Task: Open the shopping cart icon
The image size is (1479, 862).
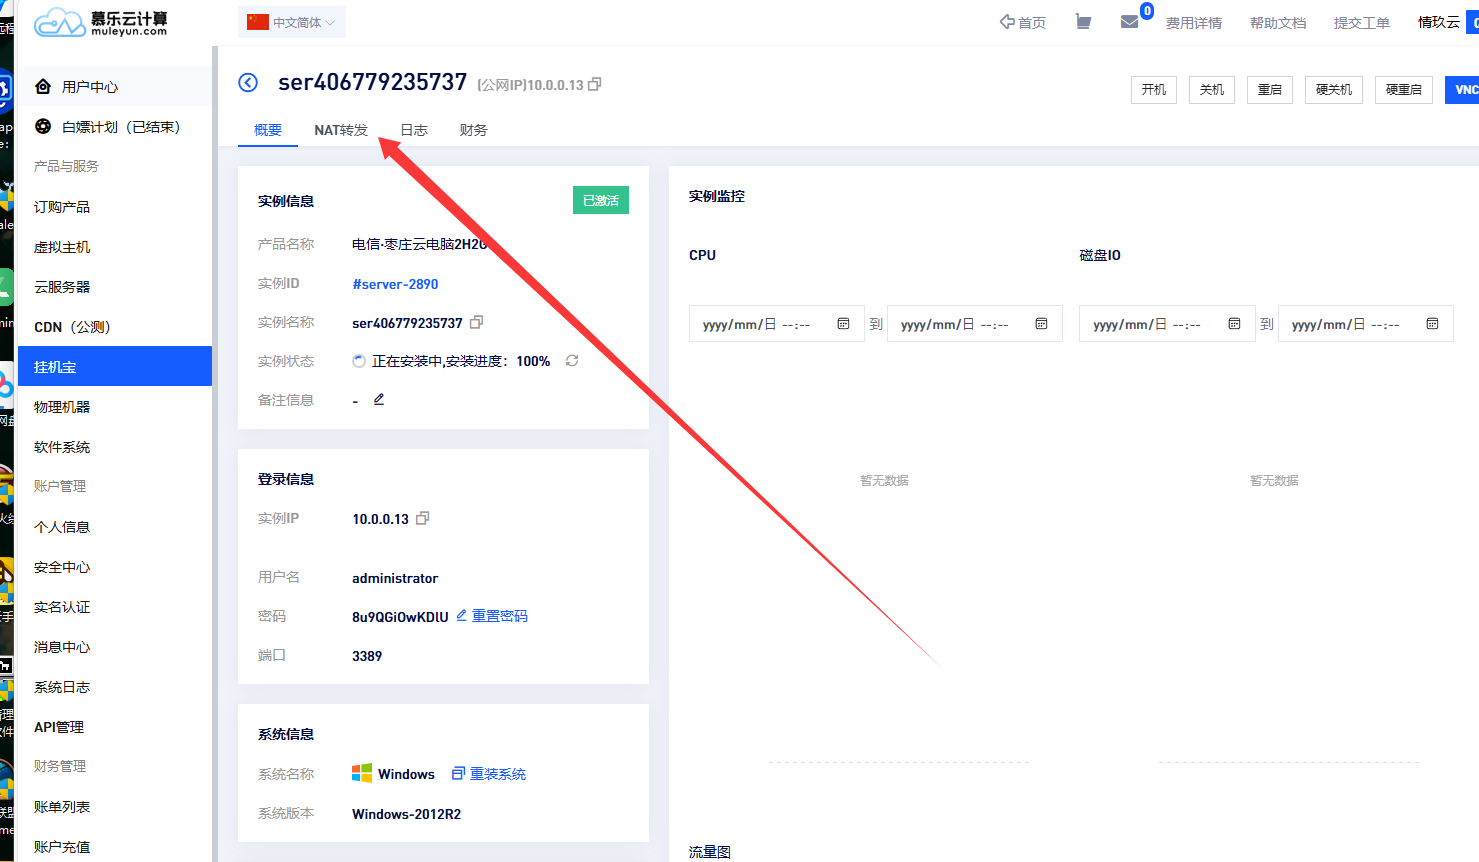Action: click(1083, 22)
